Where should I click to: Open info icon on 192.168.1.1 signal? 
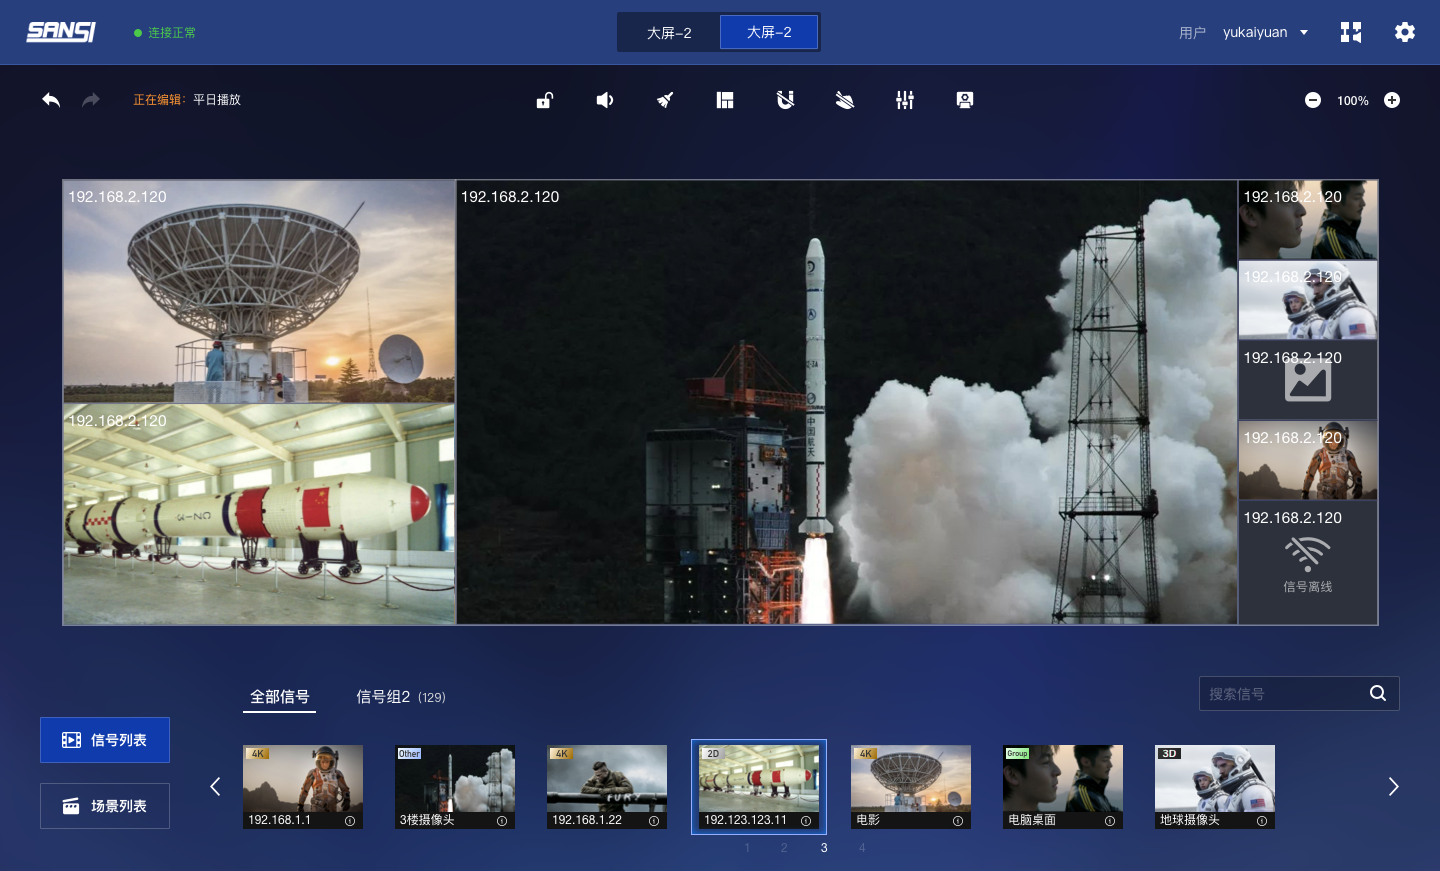point(350,821)
